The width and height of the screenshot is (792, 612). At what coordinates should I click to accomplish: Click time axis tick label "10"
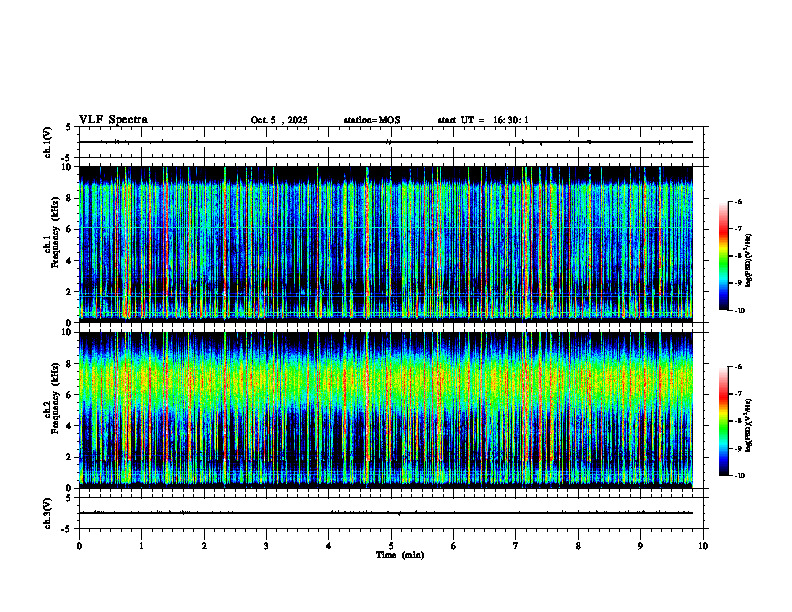click(x=703, y=546)
